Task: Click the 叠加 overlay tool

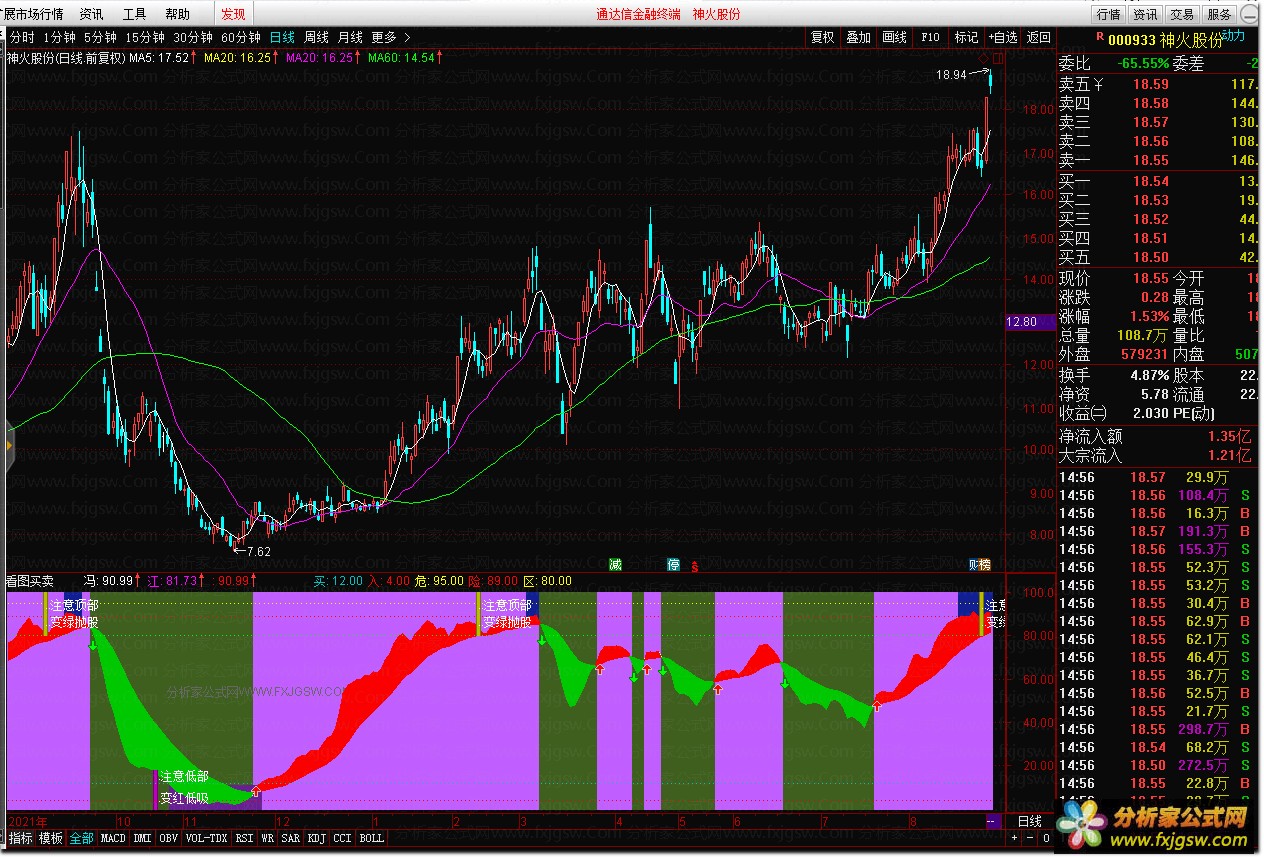Action: (858, 37)
